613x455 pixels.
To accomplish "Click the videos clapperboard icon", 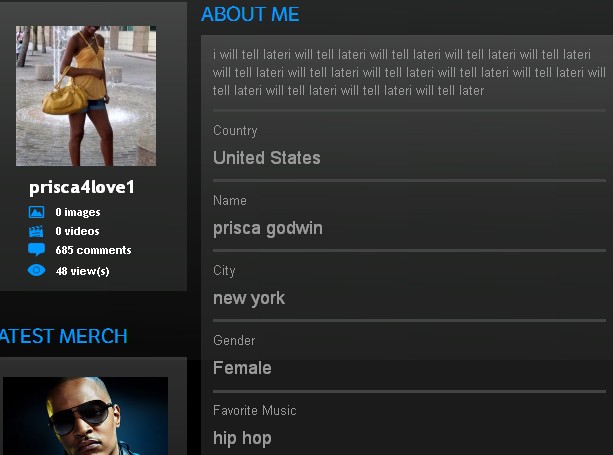I will tap(36, 231).
